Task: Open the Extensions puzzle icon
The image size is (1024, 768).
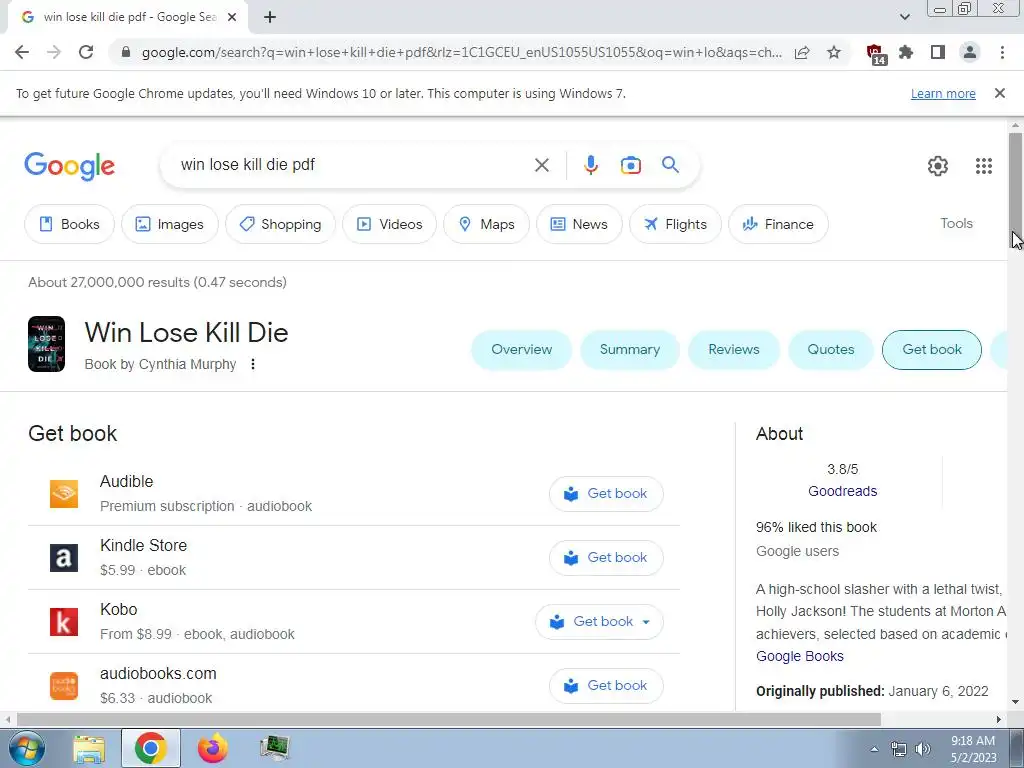Action: click(906, 52)
